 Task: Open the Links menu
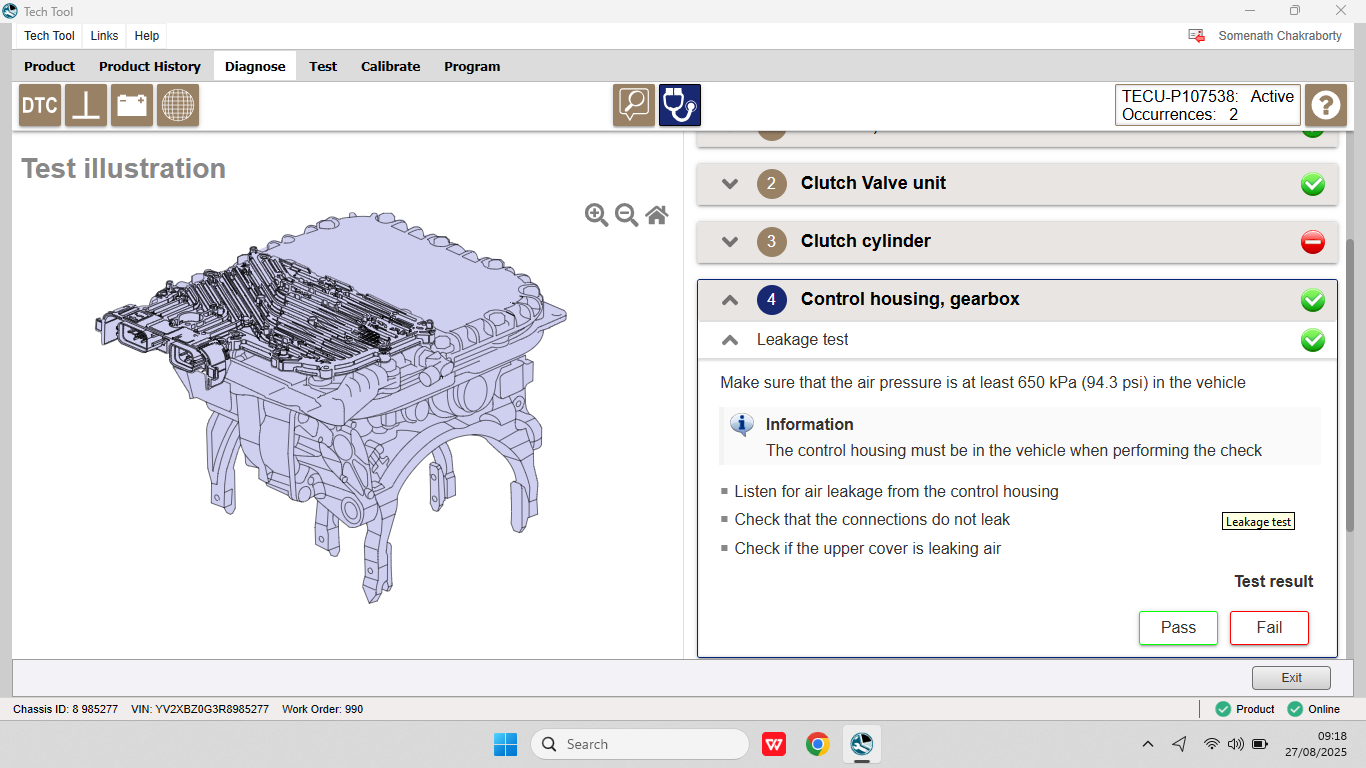tap(104, 35)
